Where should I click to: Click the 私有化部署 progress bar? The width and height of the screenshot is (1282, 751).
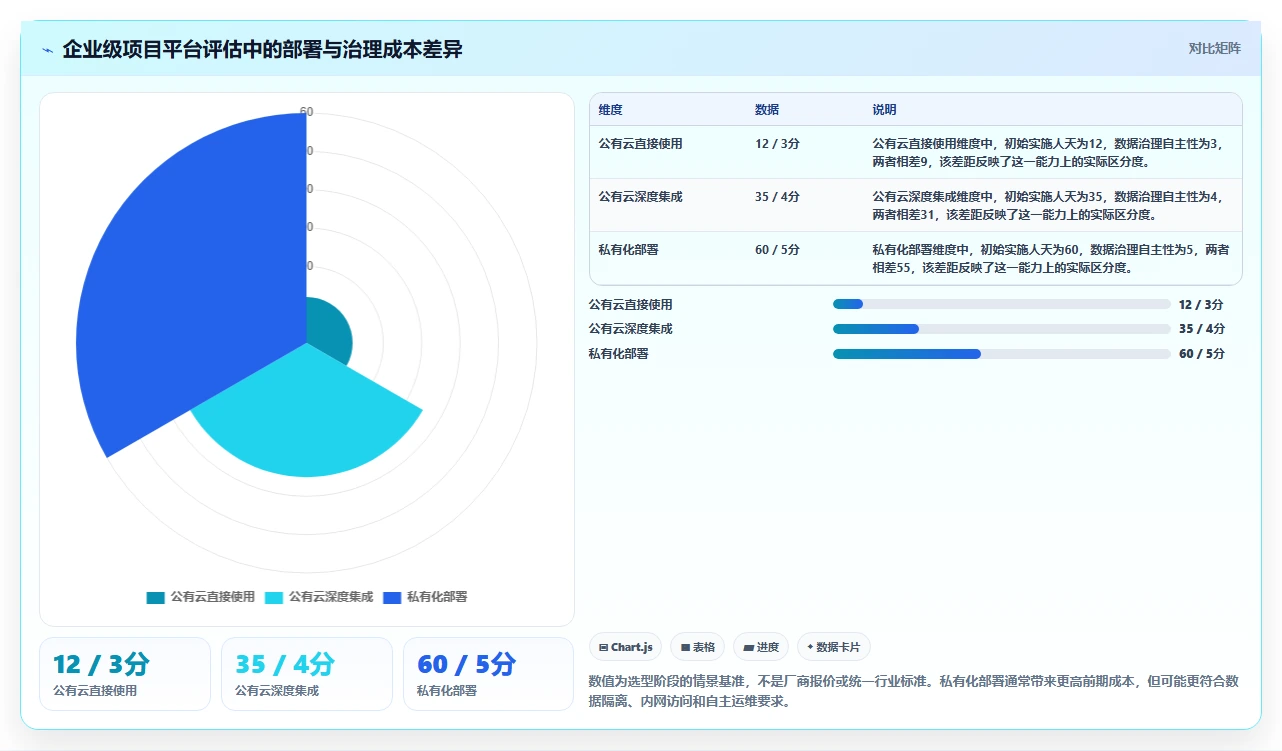pos(1001,354)
